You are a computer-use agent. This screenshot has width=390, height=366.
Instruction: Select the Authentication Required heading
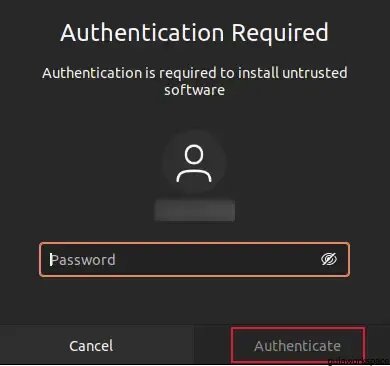(x=194, y=33)
